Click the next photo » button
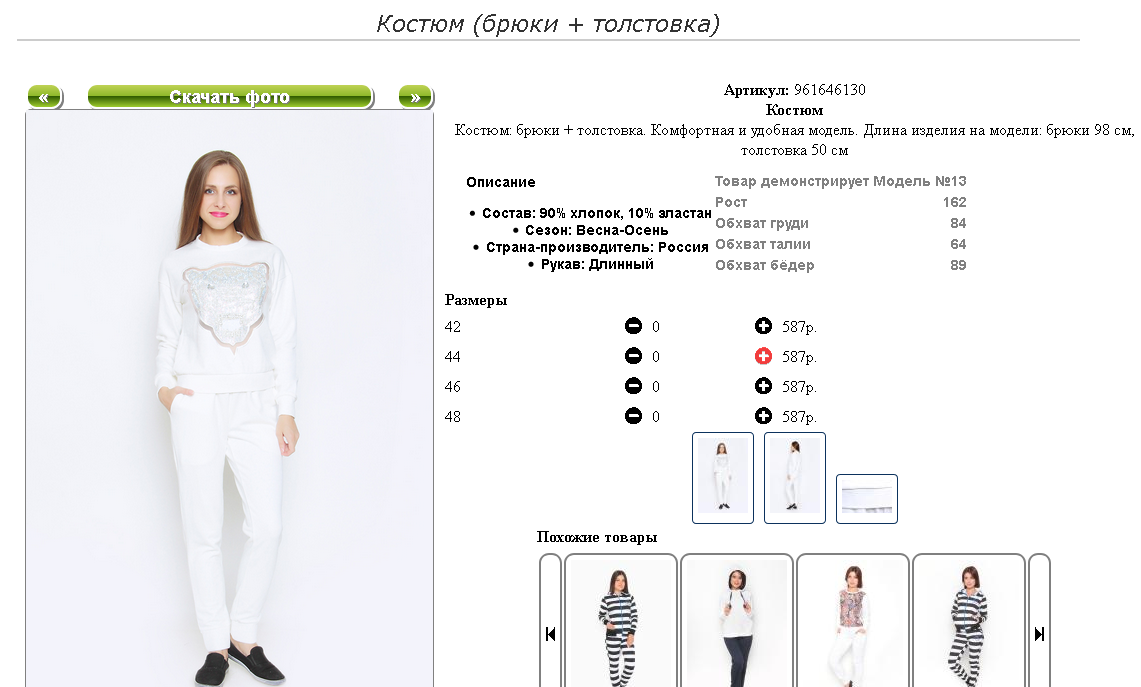 [x=416, y=97]
